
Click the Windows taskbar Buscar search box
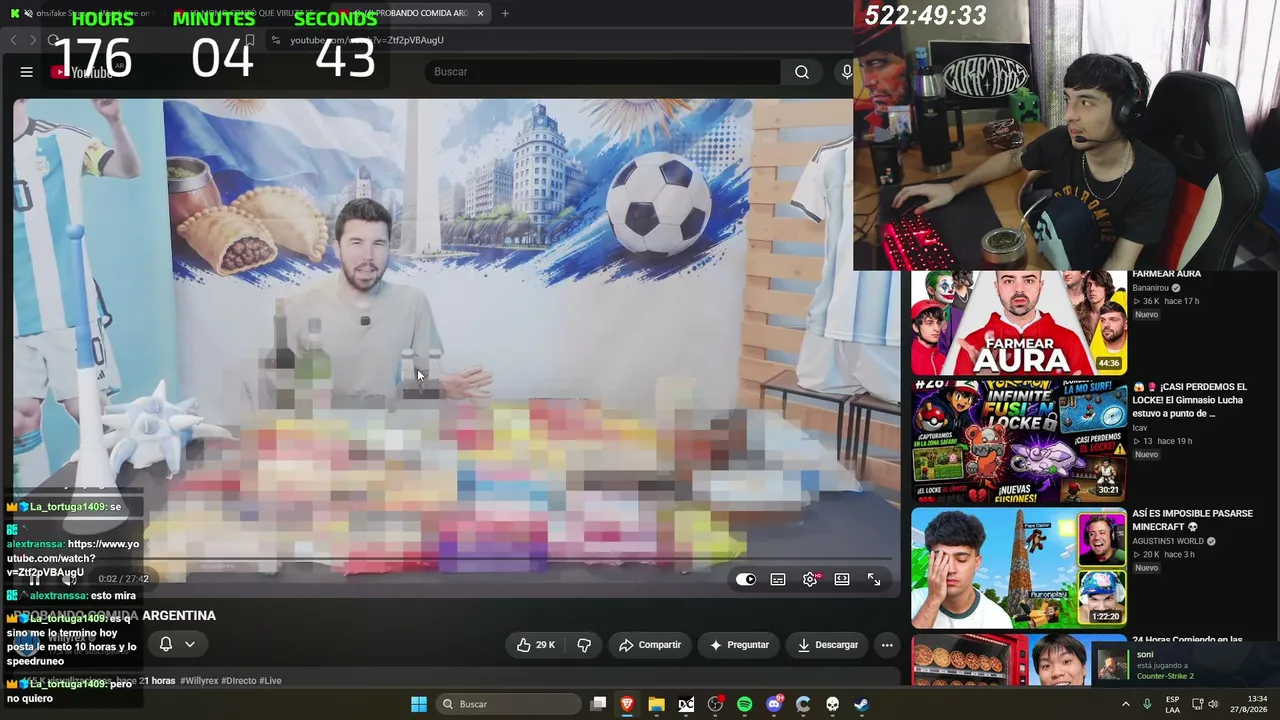(508, 704)
